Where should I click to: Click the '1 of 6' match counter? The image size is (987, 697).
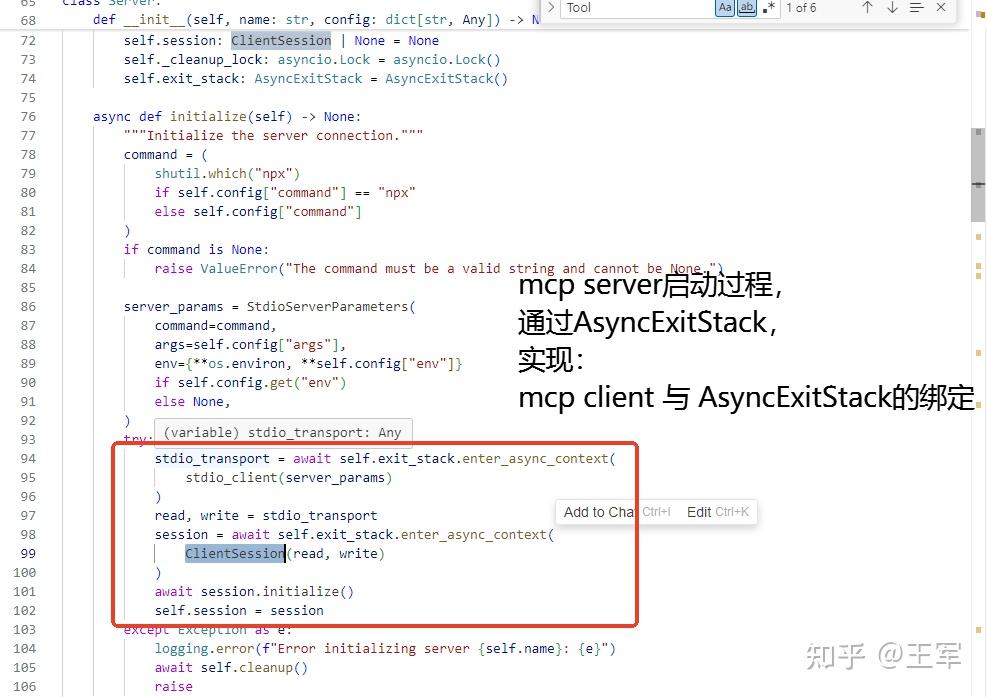(801, 8)
